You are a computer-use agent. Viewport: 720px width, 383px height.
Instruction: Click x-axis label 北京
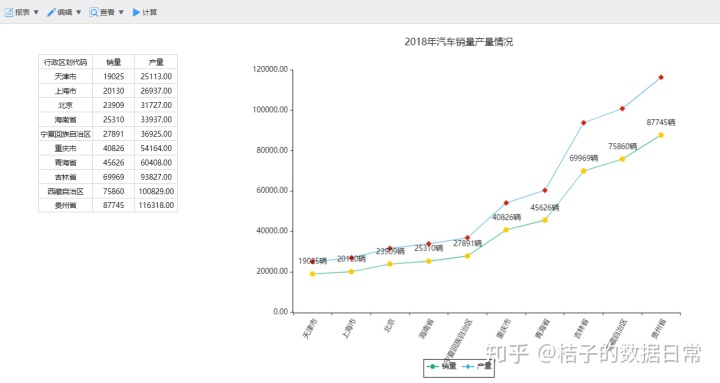pyautogui.click(x=389, y=326)
